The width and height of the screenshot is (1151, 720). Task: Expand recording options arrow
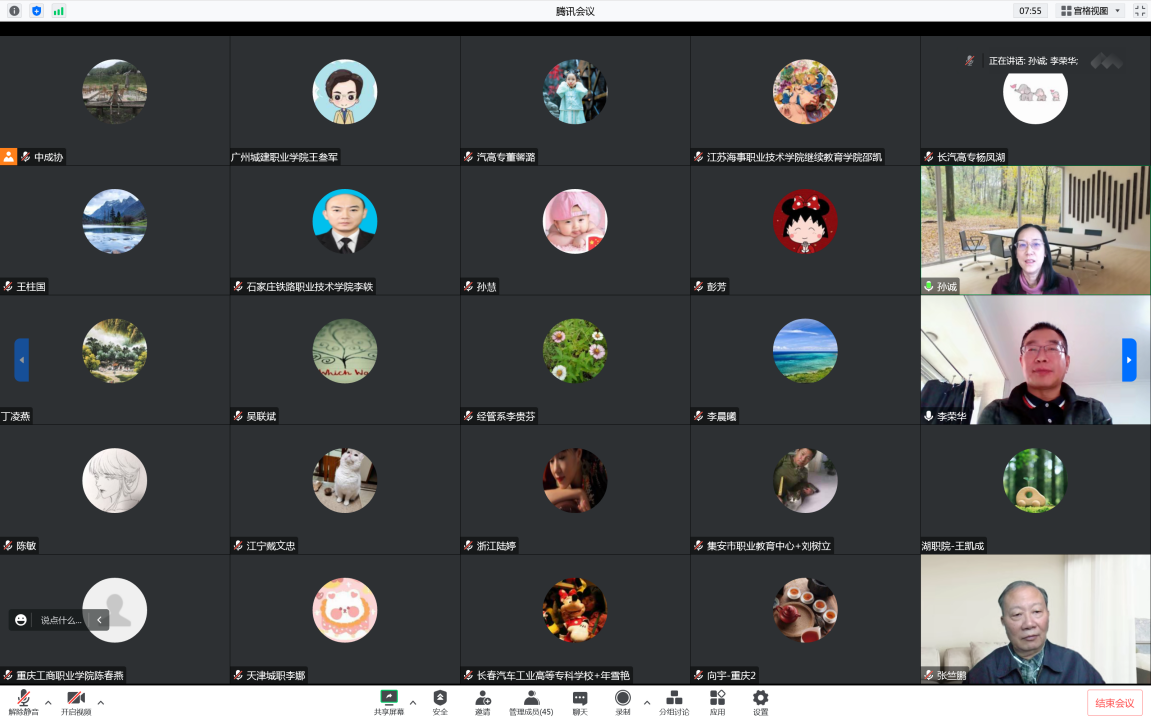pos(647,702)
